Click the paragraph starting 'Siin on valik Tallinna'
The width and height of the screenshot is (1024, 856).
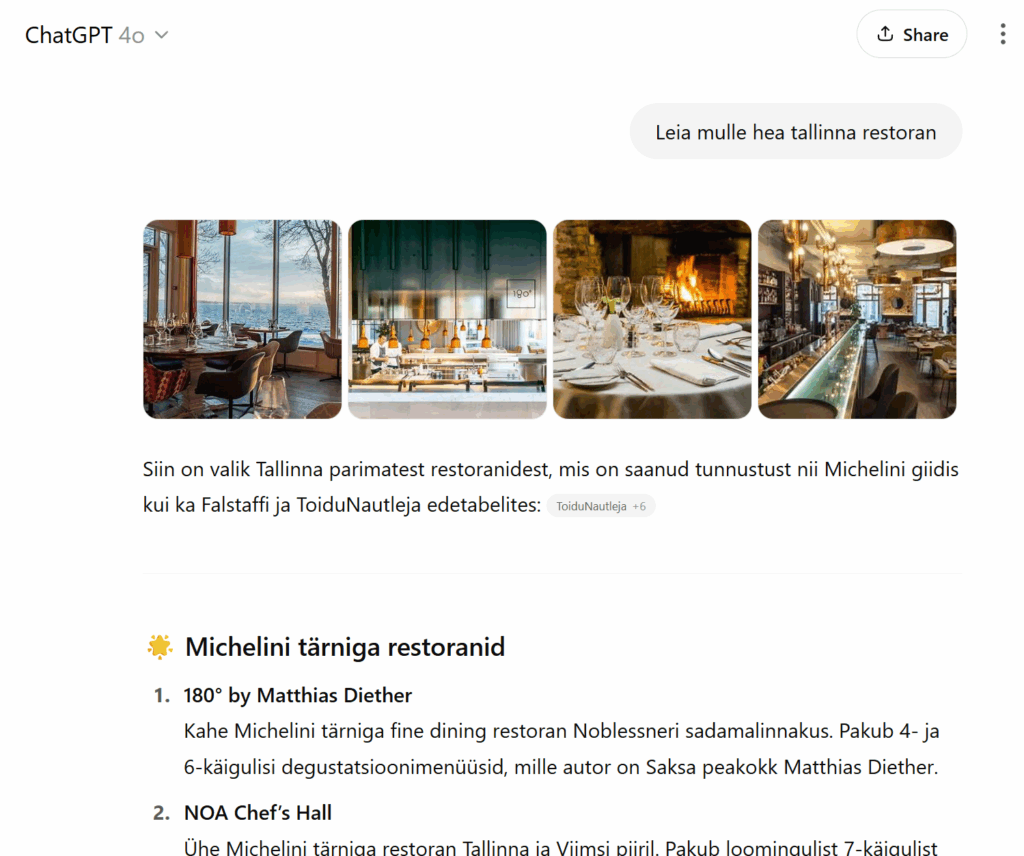(551, 487)
